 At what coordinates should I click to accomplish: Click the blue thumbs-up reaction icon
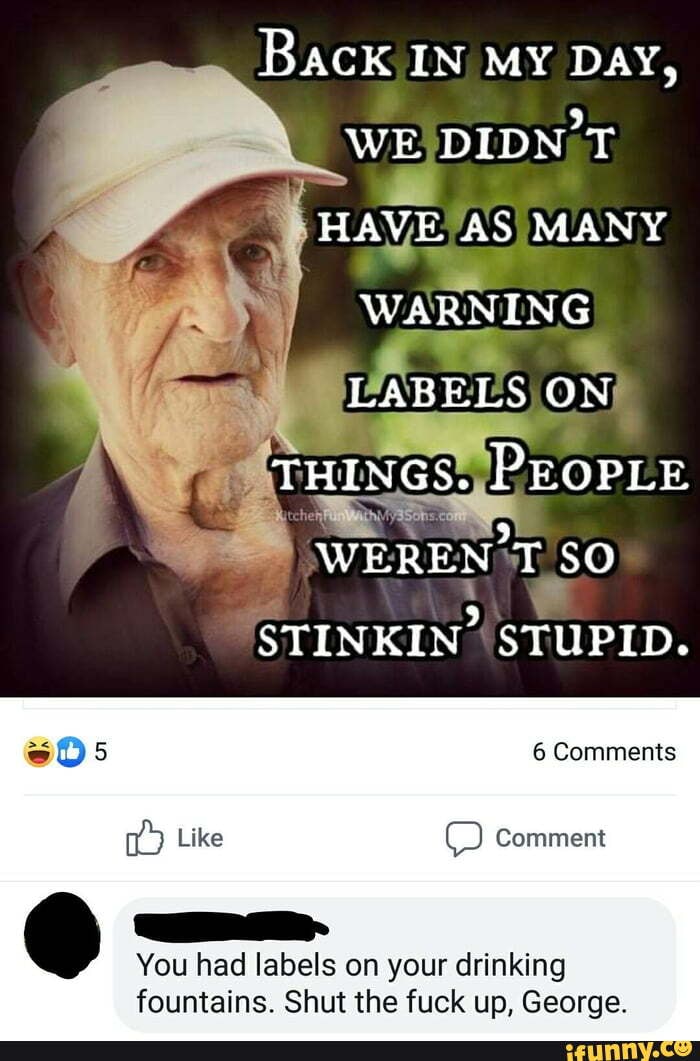(70, 752)
